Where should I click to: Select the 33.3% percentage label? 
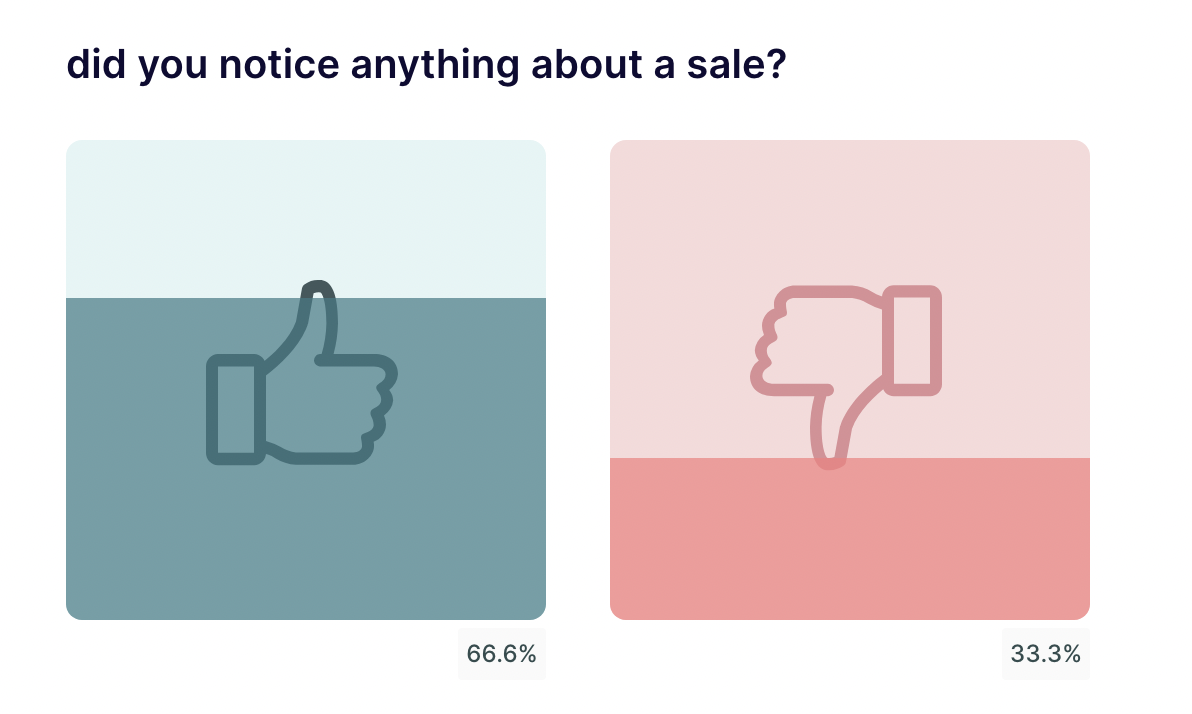coord(1045,654)
